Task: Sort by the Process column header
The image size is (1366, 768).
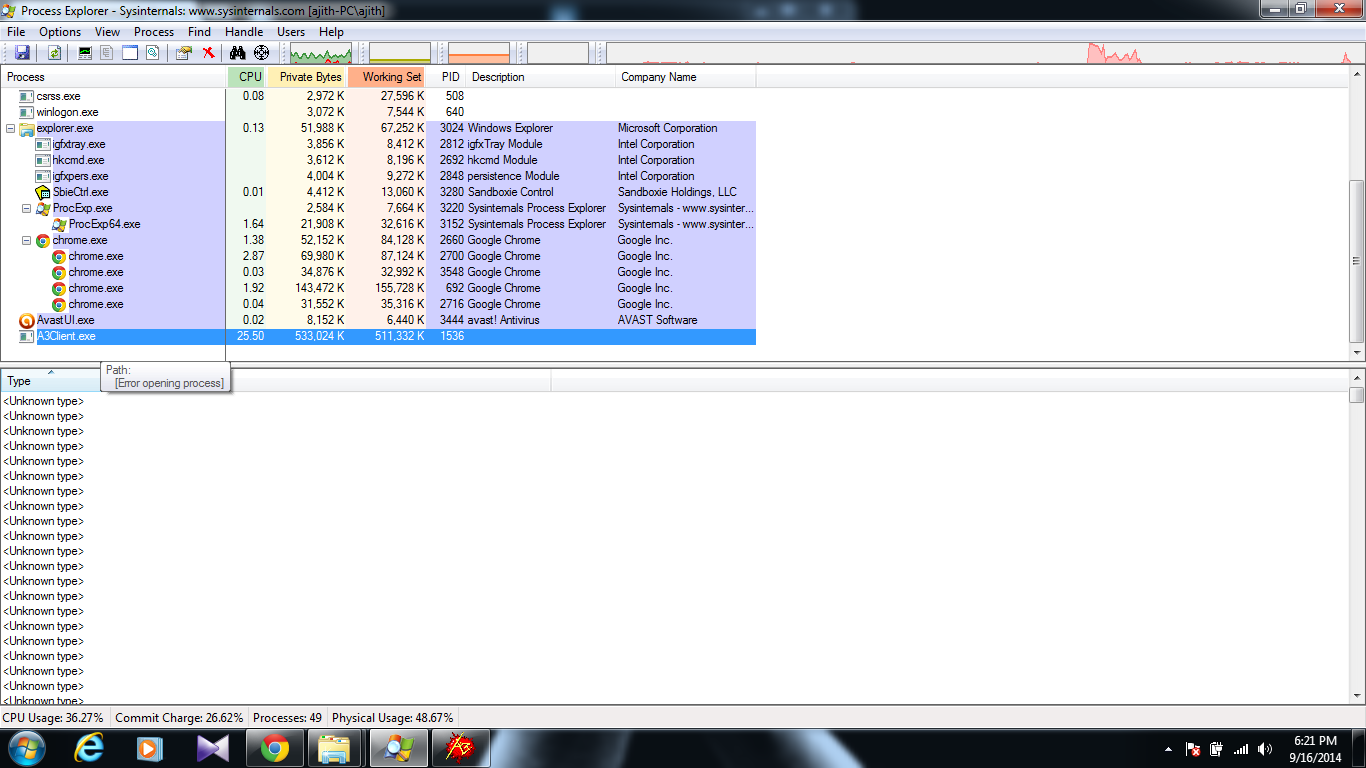Action: (x=114, y=77)
